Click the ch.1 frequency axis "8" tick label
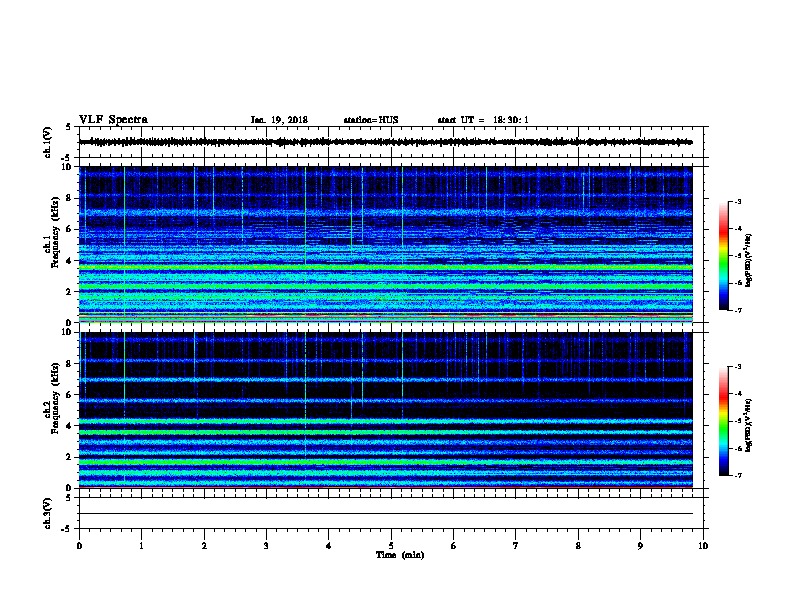 click(69, 198)
